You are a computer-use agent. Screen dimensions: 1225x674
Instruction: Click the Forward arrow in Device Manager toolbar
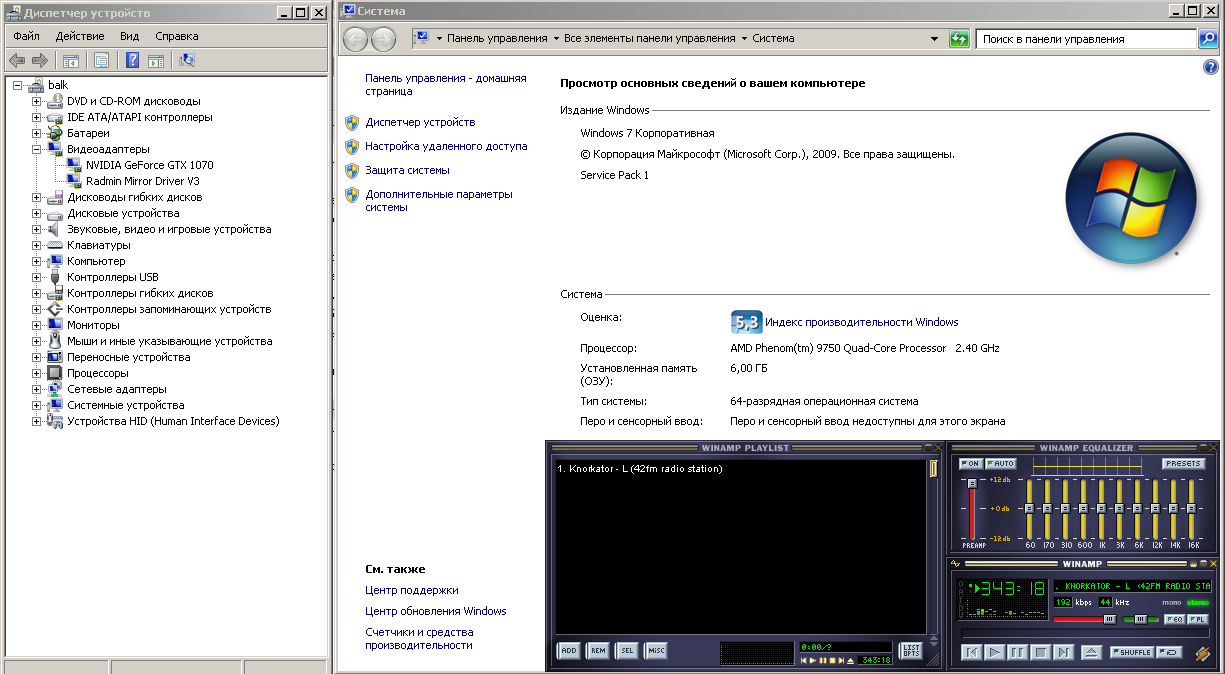click(x=40, y=60)
